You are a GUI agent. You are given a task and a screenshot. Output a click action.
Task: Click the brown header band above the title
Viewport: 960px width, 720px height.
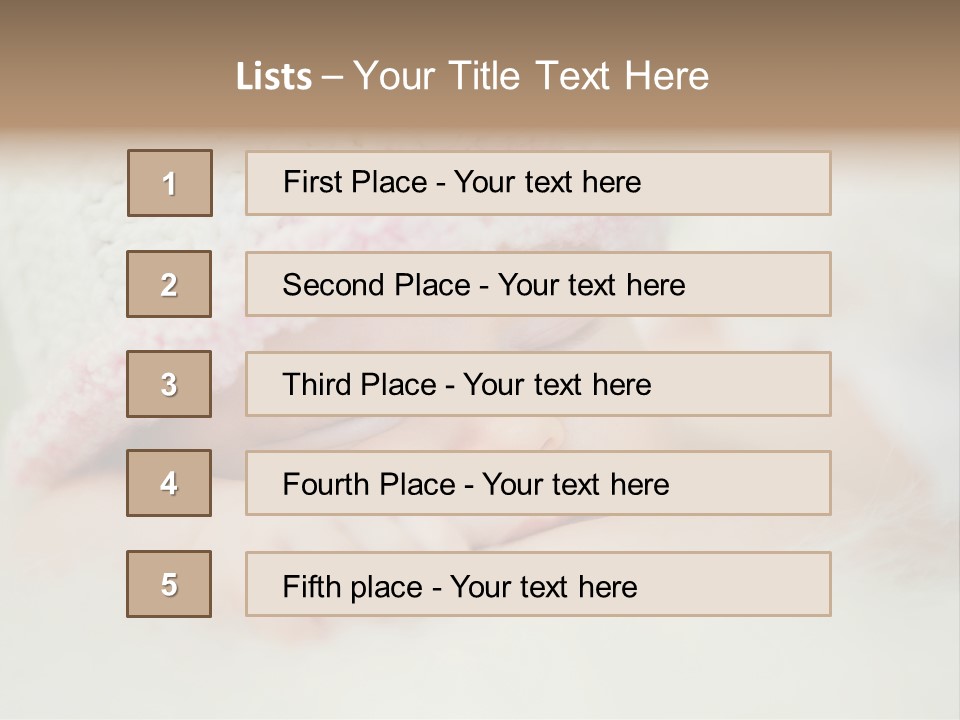click(x=480, y=22)
